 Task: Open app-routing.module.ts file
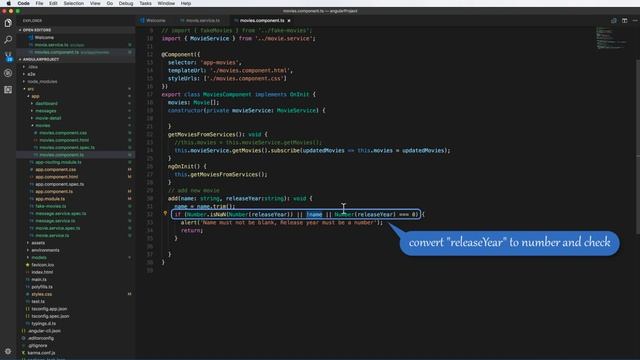pyautogui.click(x=58, y=162)
